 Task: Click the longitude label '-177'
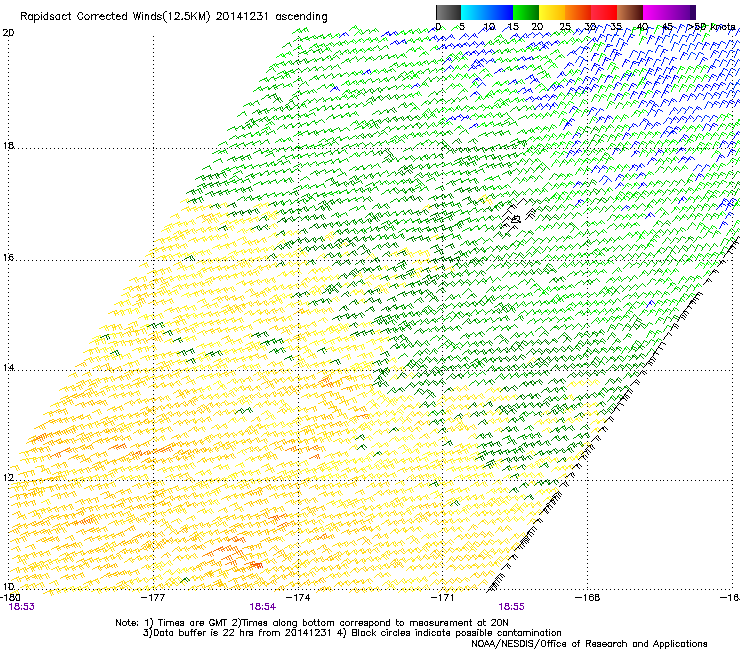click(x=153, y=598)
